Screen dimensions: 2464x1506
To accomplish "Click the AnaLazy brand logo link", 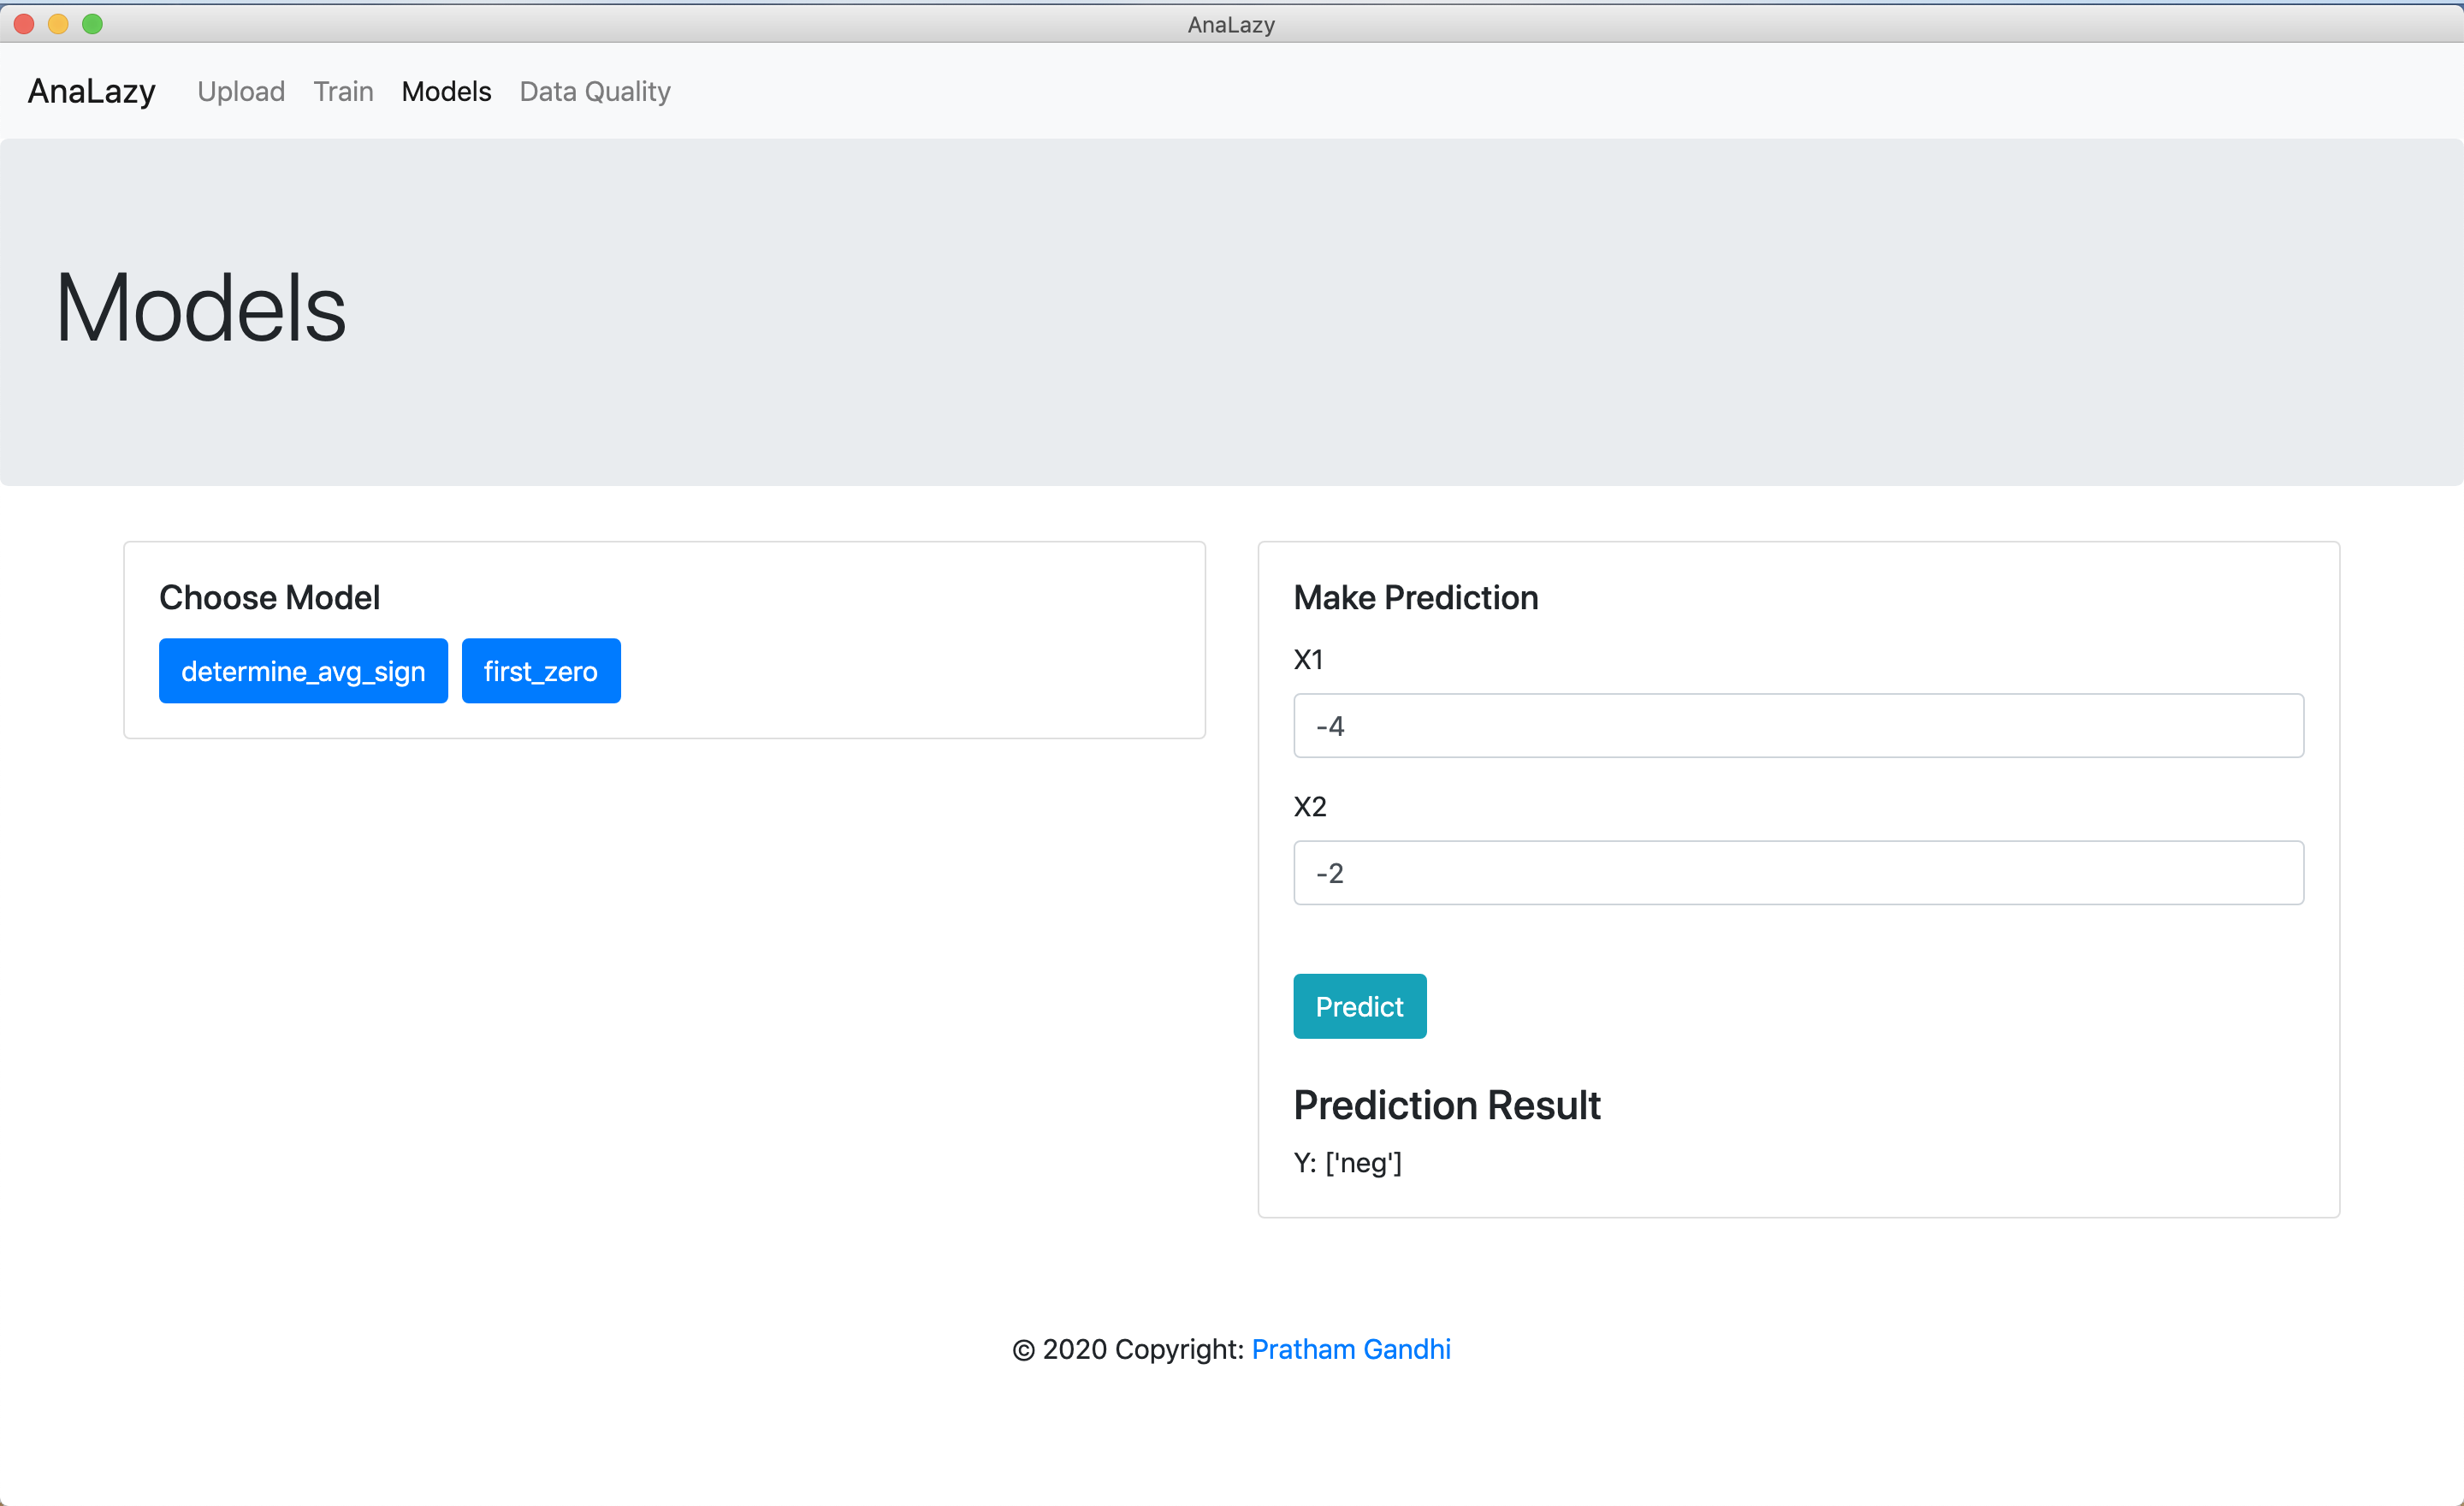I will pyautogui.click(x=91, y=91).
